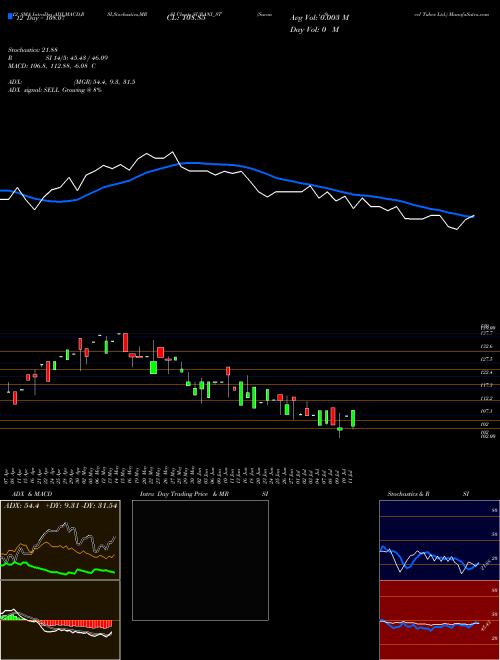The image size is (500, 660).
Task: Open the ADX indicator chart panel
Action: [60, 540]
